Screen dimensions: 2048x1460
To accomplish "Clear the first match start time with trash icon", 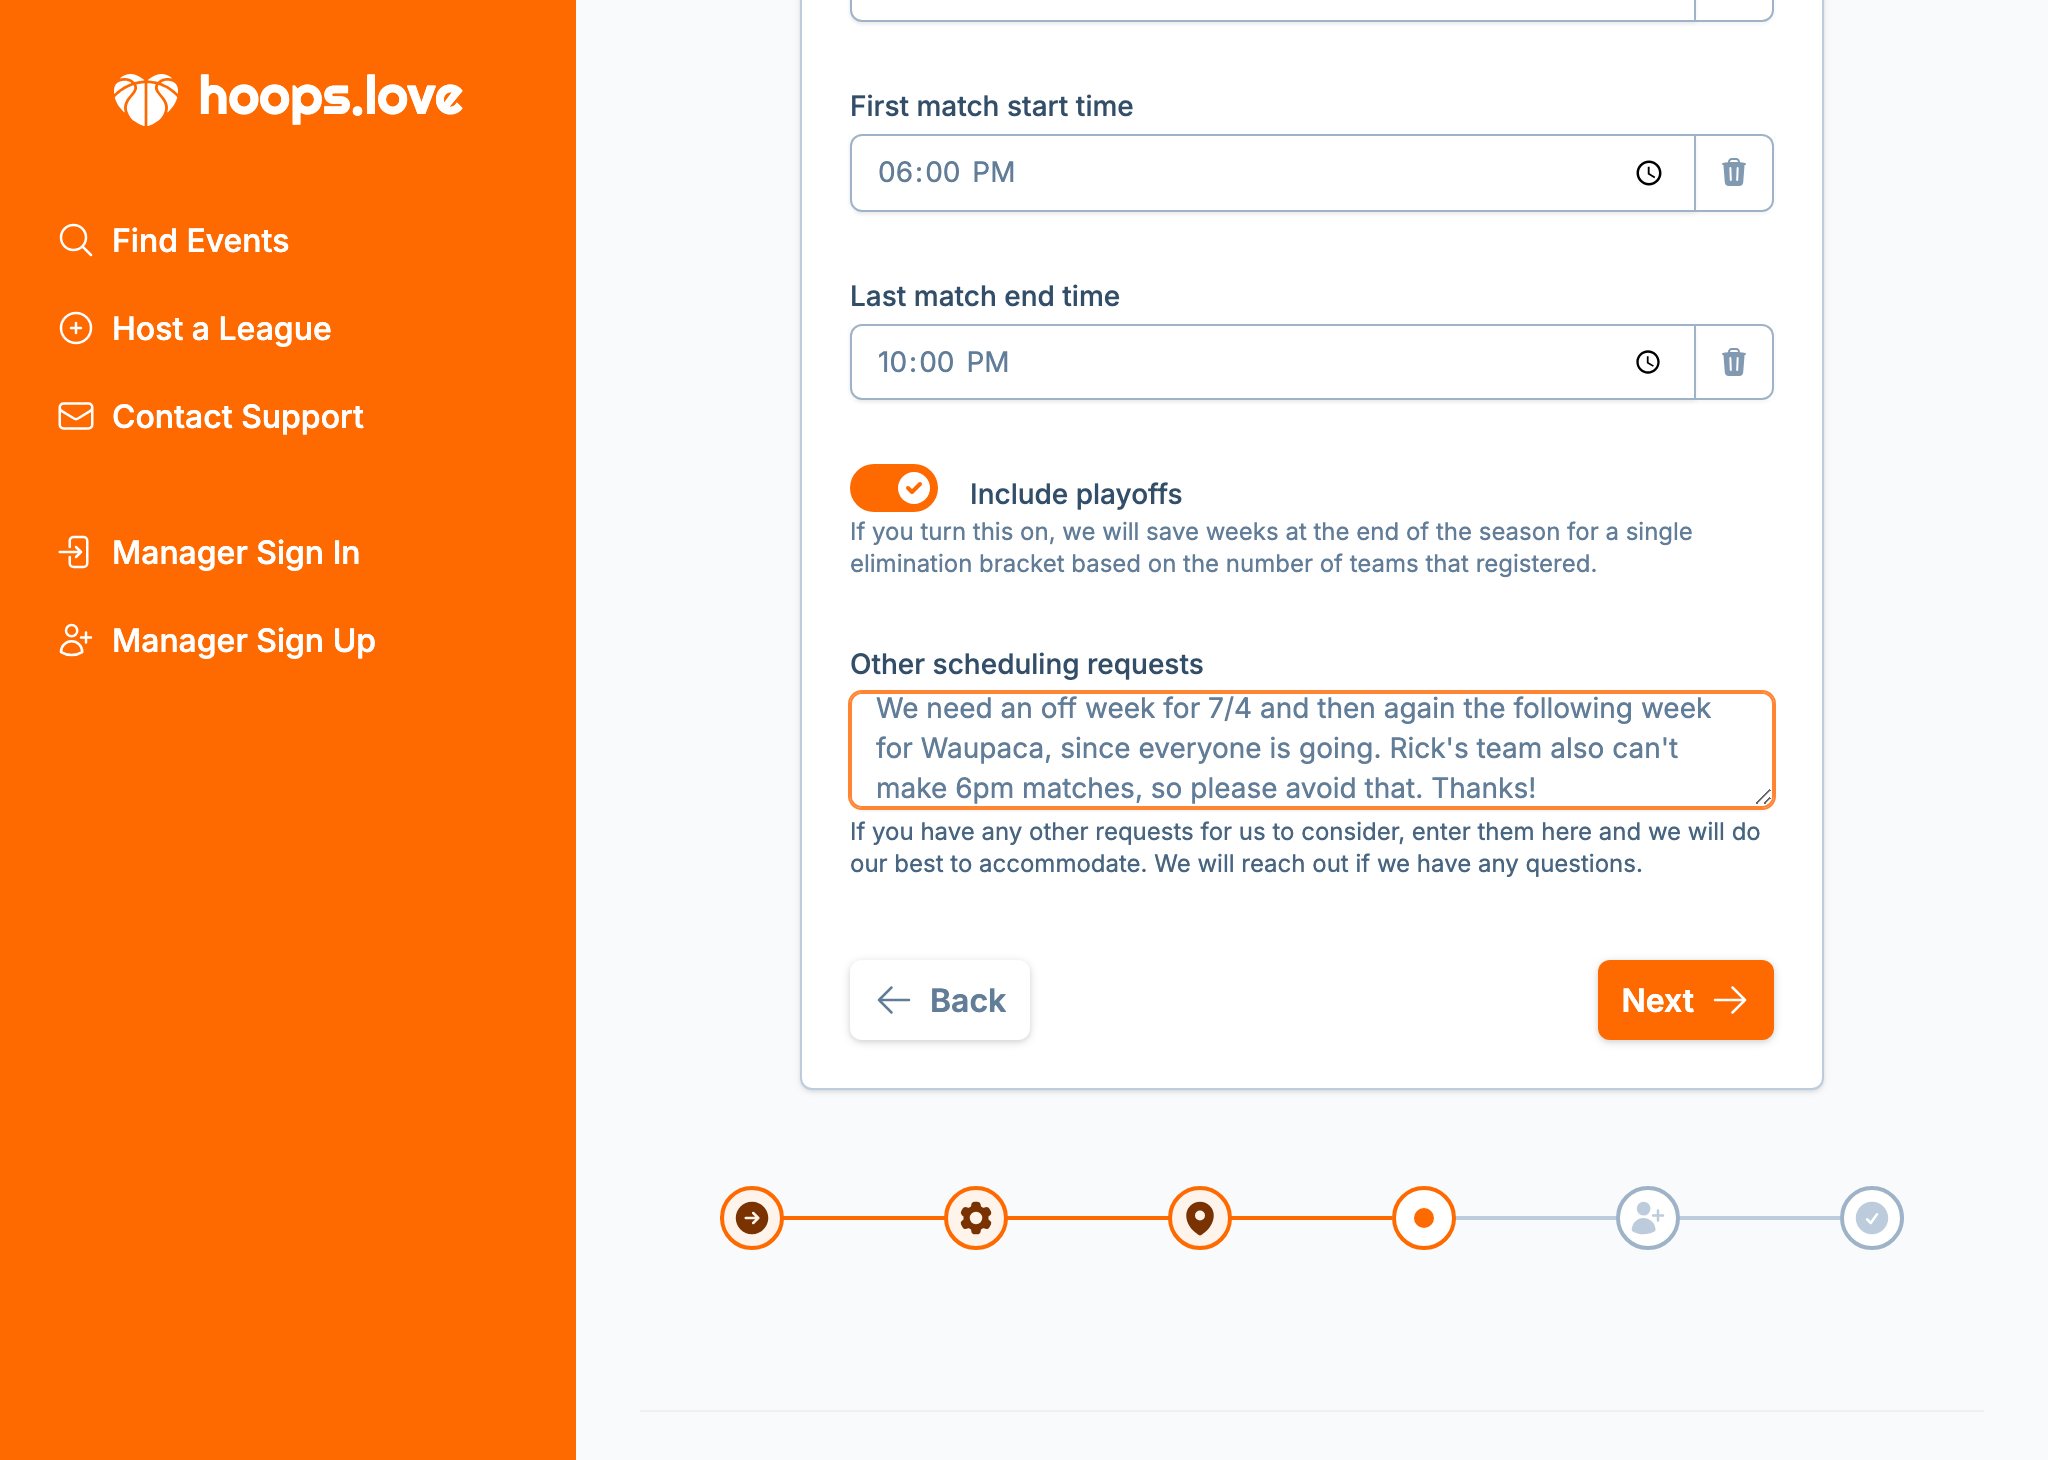I will tap(1733, 172).
